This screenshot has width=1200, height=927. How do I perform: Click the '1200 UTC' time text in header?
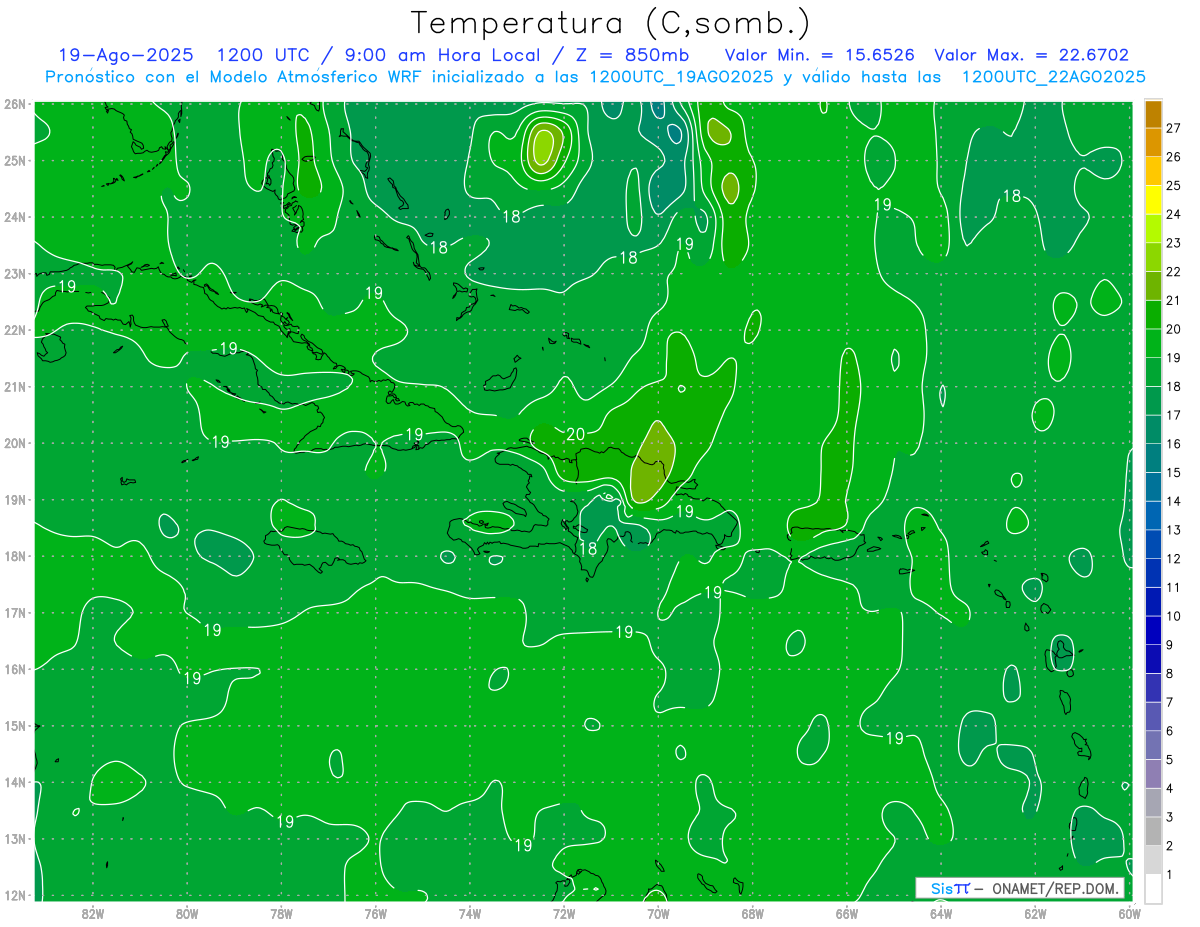262,55
